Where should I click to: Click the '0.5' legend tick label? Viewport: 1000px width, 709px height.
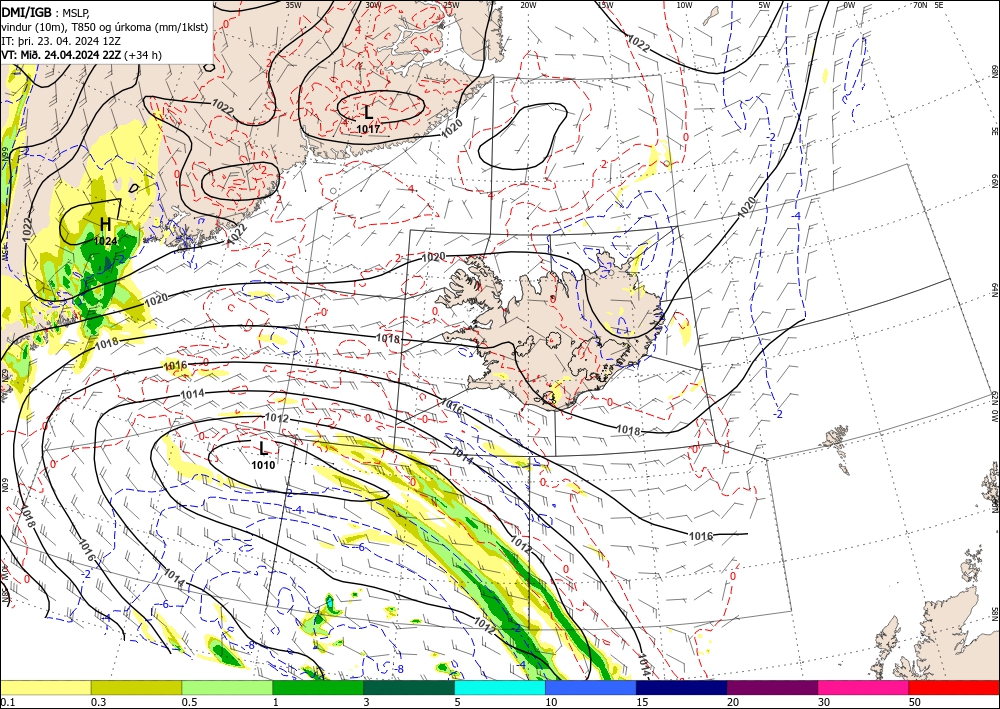pos(189,702)
